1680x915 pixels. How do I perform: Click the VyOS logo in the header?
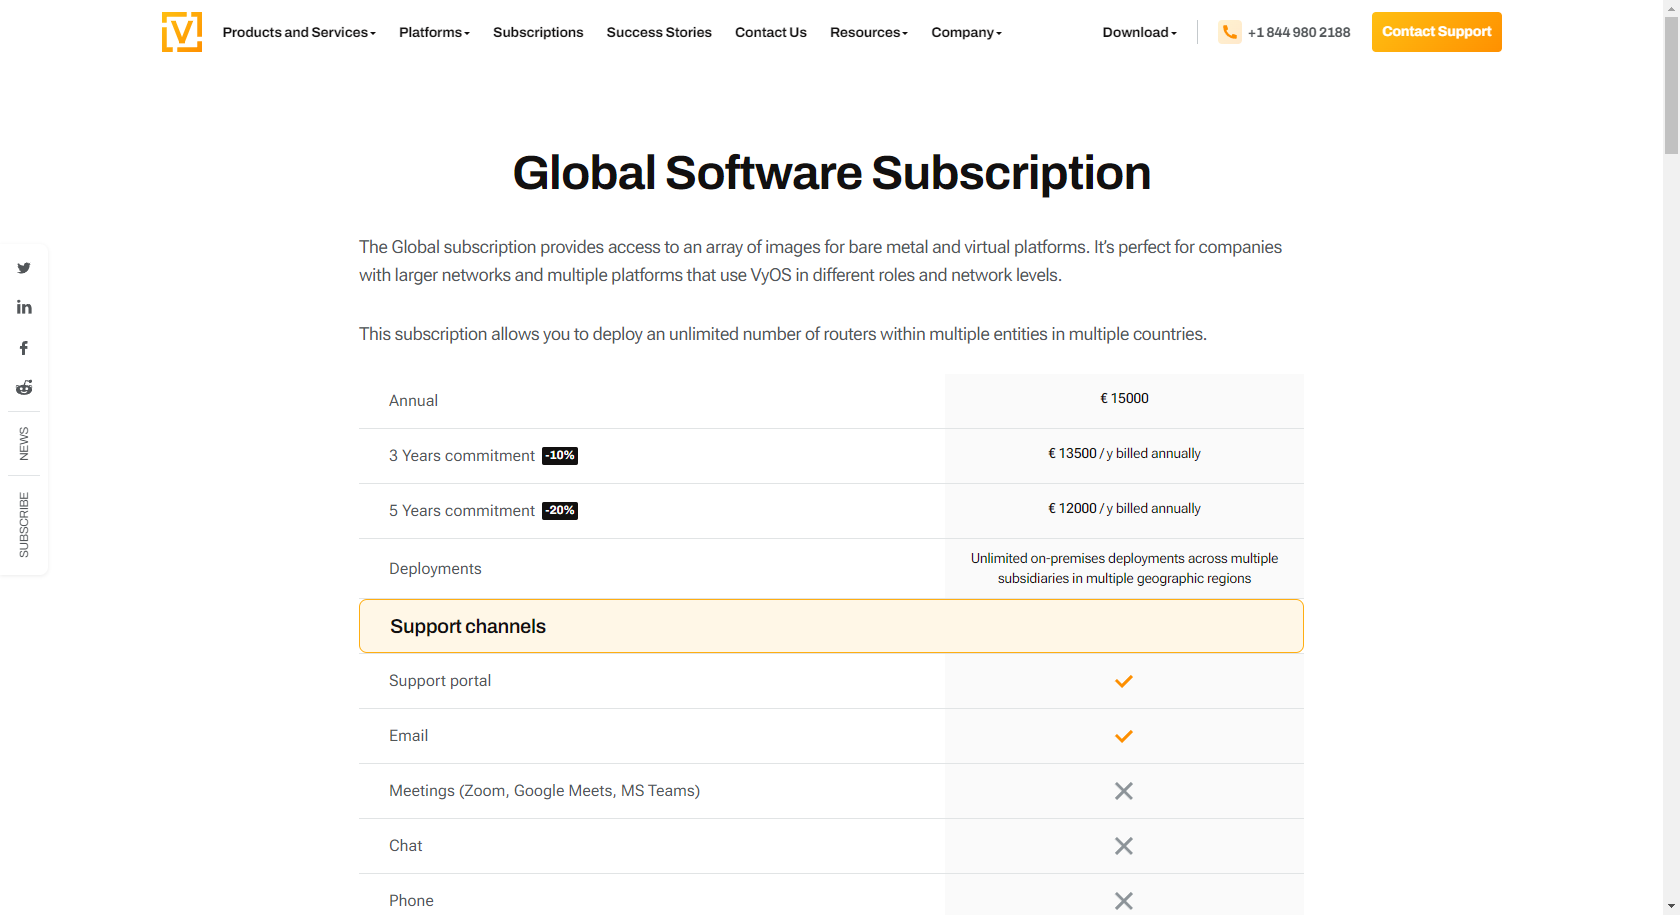coord(181,31)
